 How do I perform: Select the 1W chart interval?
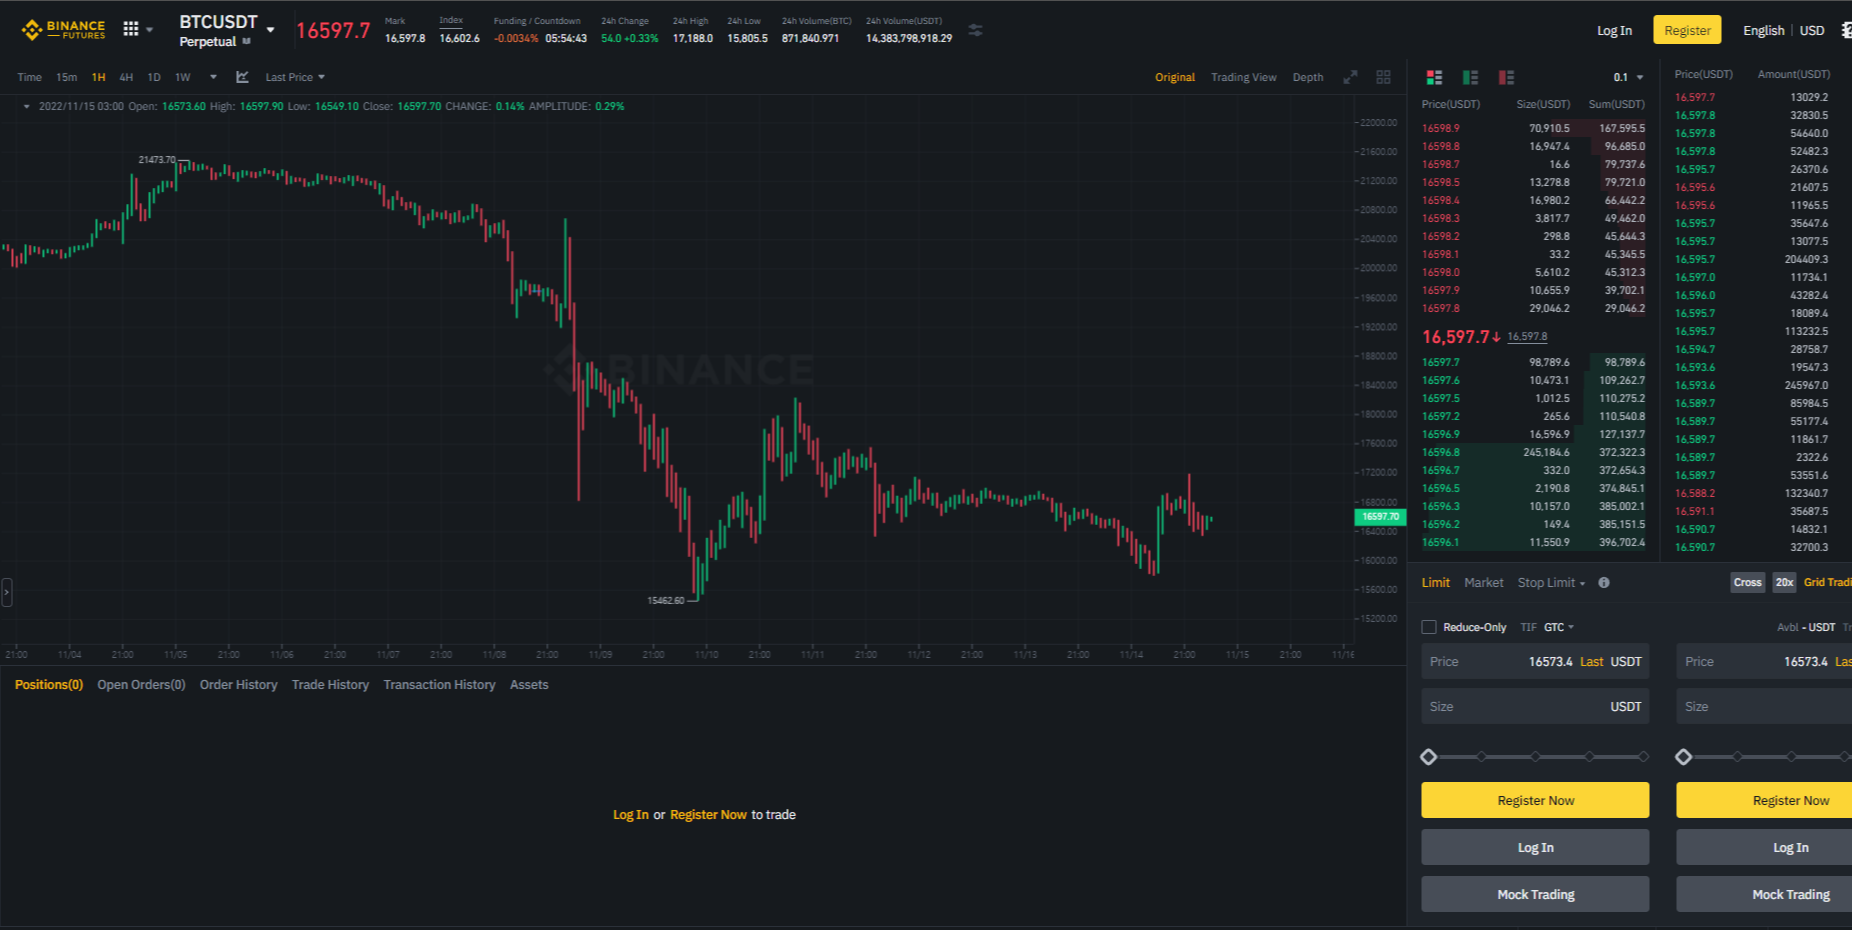[183, 77]
